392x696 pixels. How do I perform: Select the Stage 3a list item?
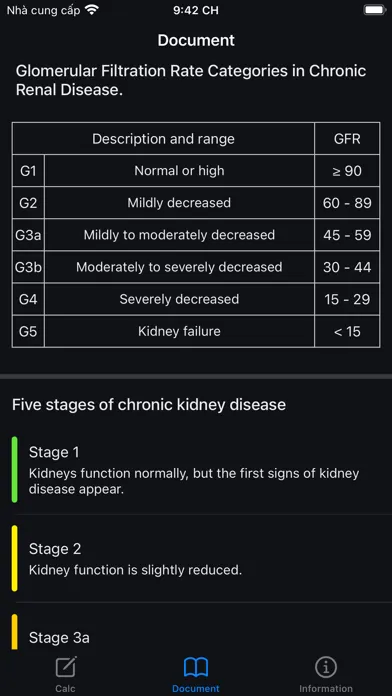click(196, 627)
